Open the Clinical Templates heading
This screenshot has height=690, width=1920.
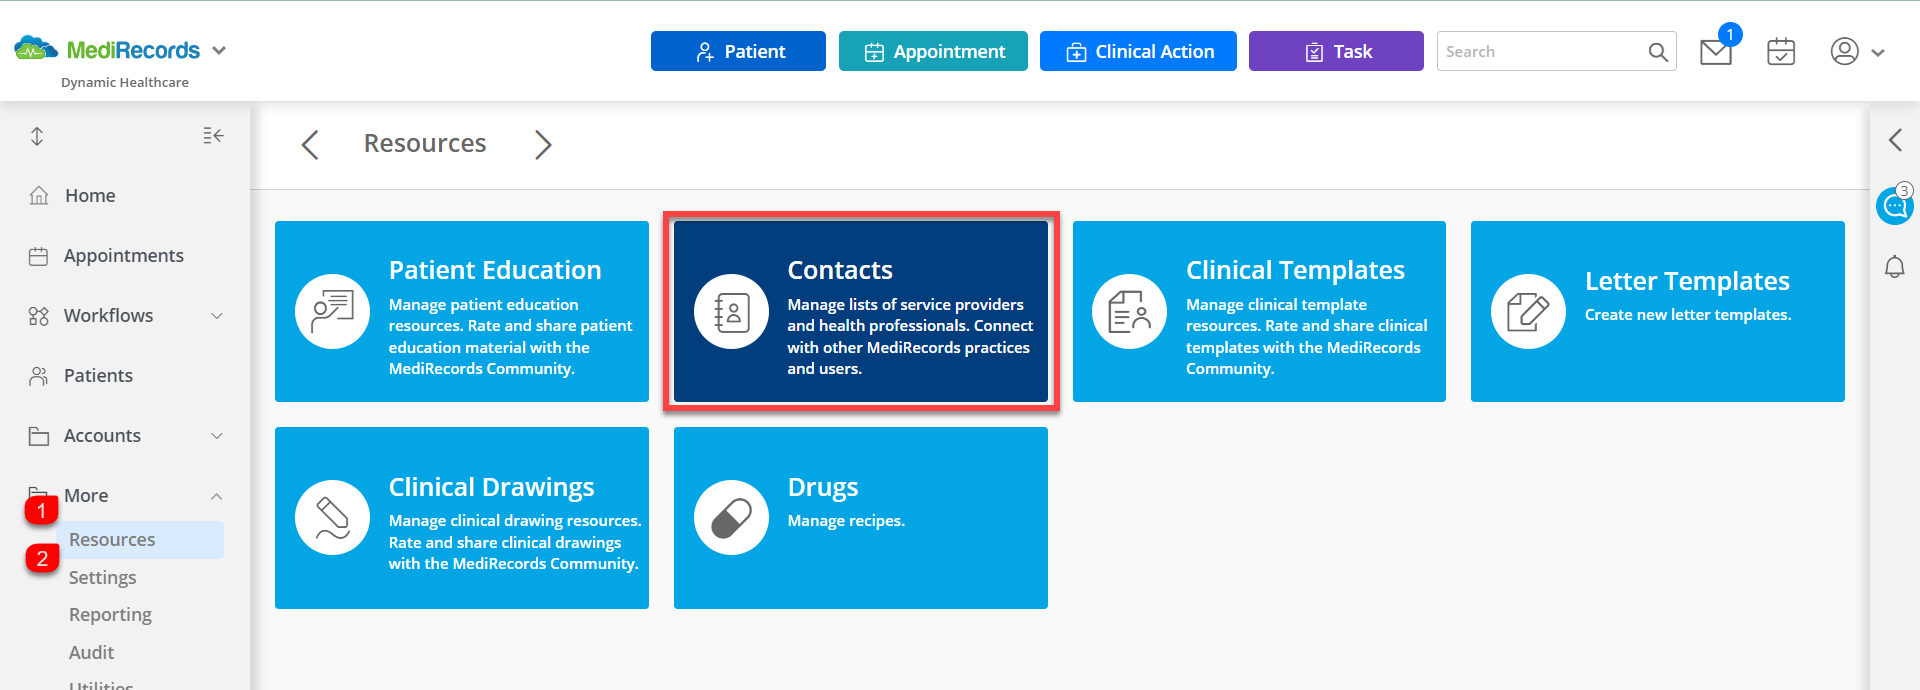click(1295, 270)
